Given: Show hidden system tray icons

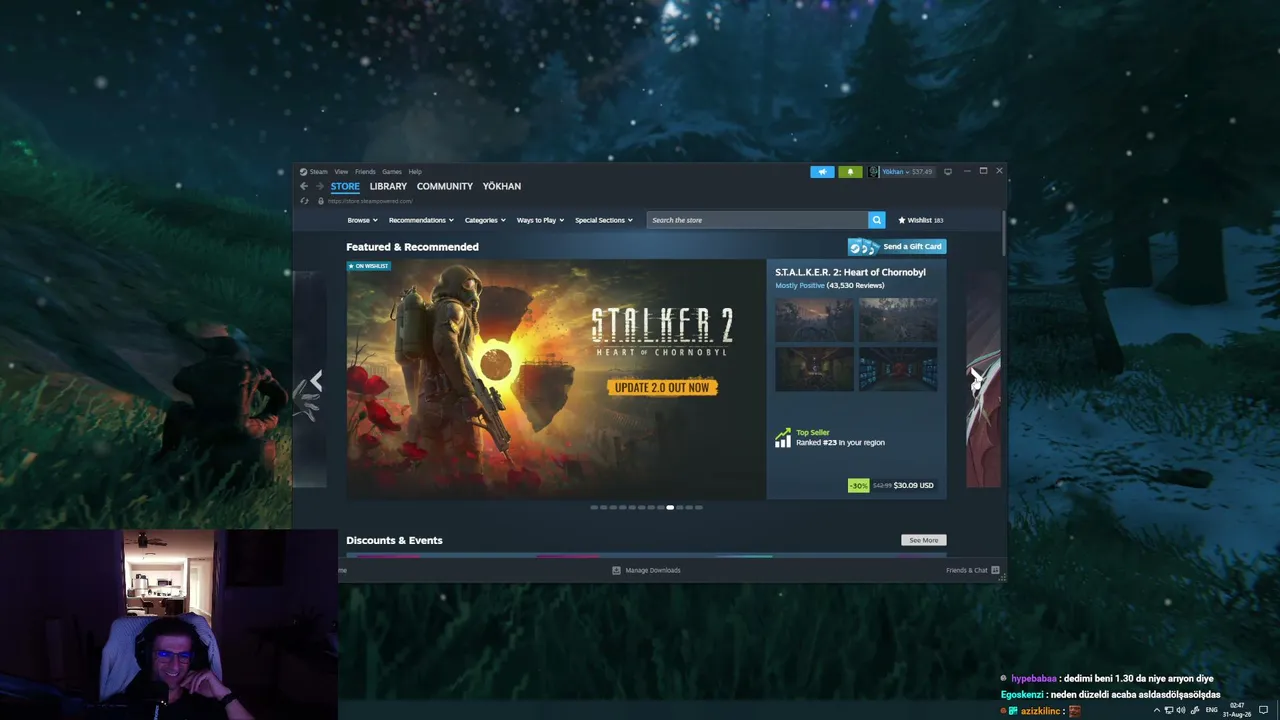Looking at the screenshot, I should coord(1157,710).
